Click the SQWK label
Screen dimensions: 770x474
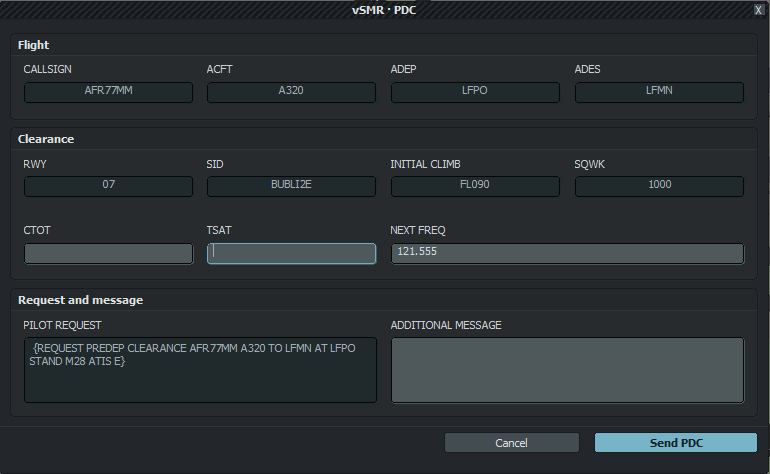[x=589, y=164]
